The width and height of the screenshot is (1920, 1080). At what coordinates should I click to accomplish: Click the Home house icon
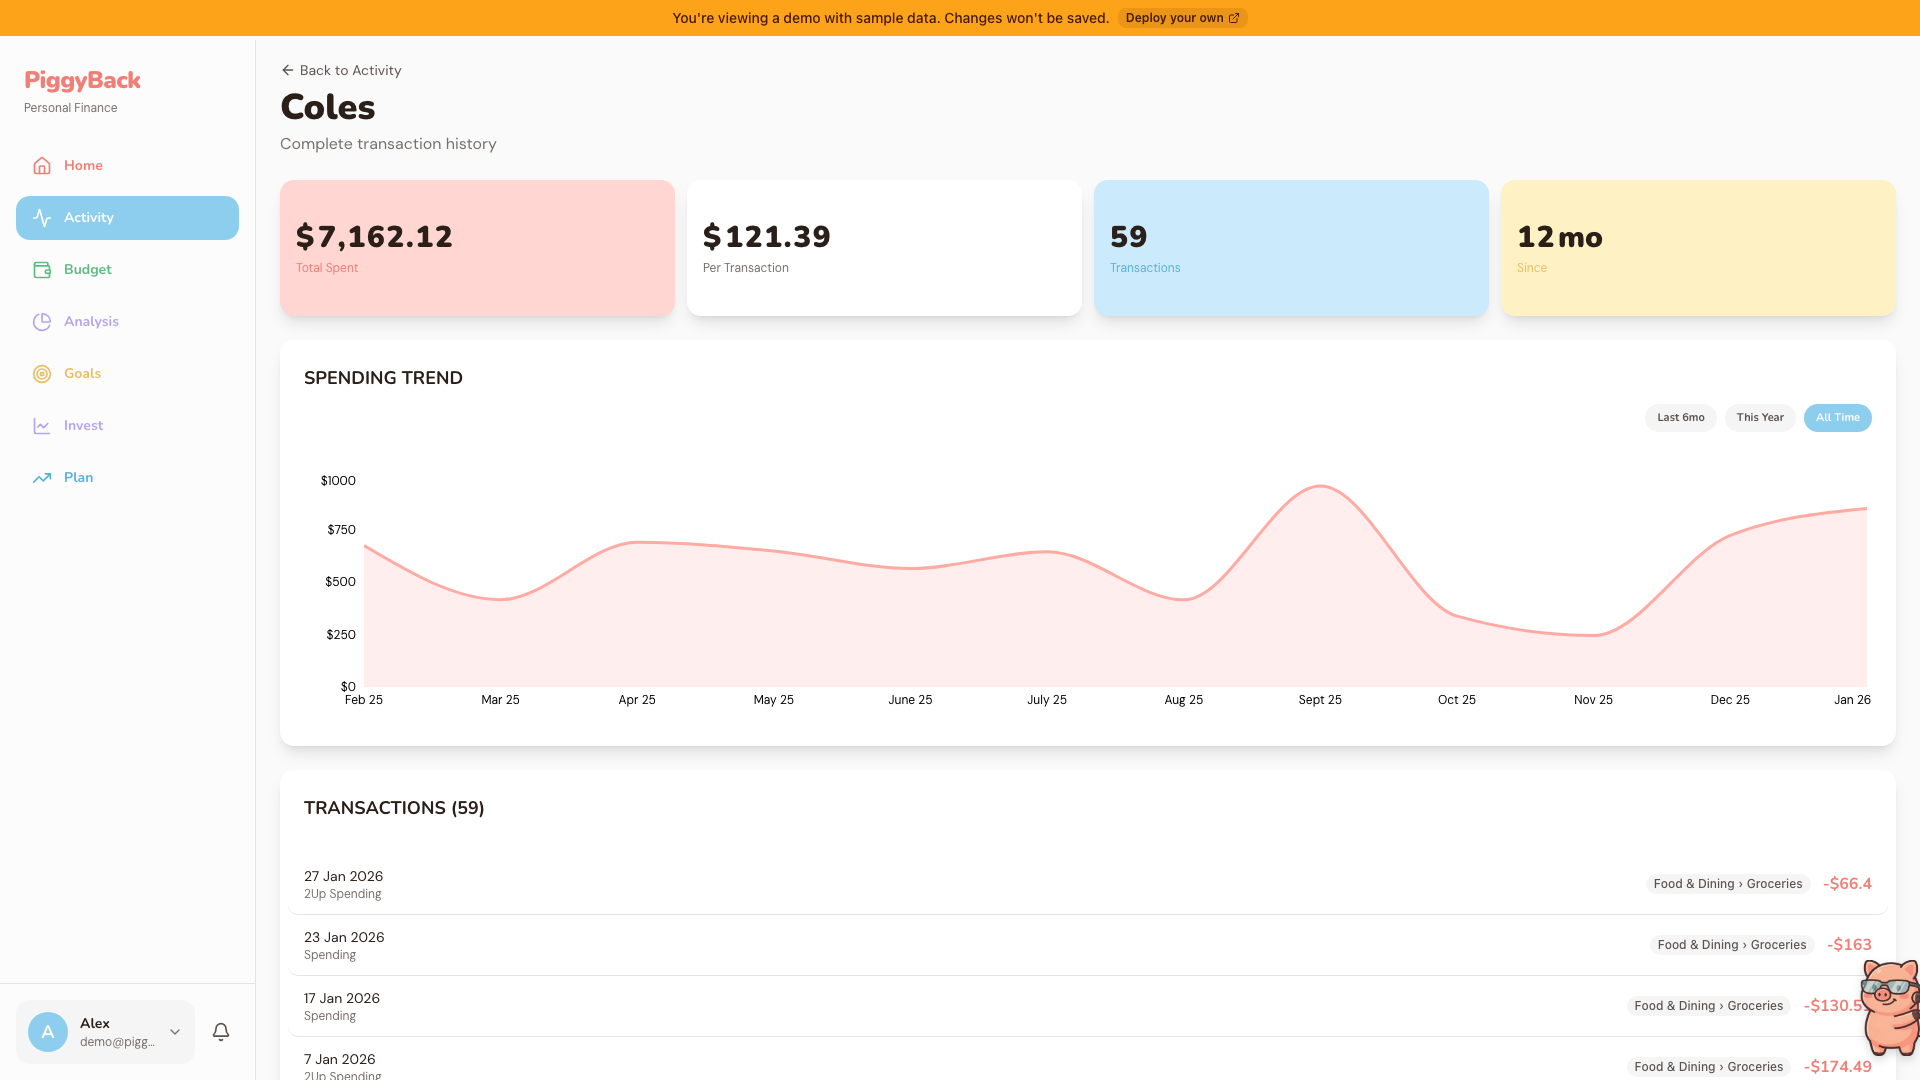click(x=42, y=166)
